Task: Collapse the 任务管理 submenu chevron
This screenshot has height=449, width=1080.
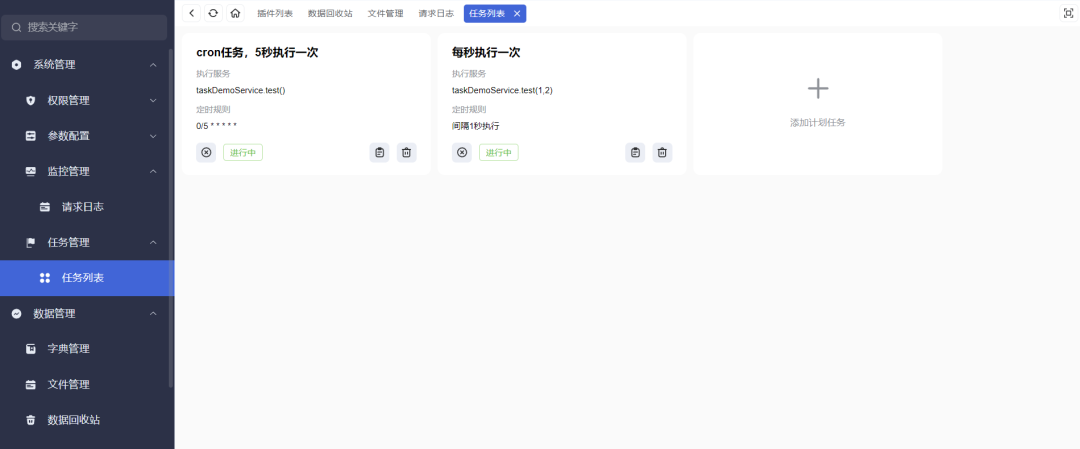Action: click(x=153, y=242)
